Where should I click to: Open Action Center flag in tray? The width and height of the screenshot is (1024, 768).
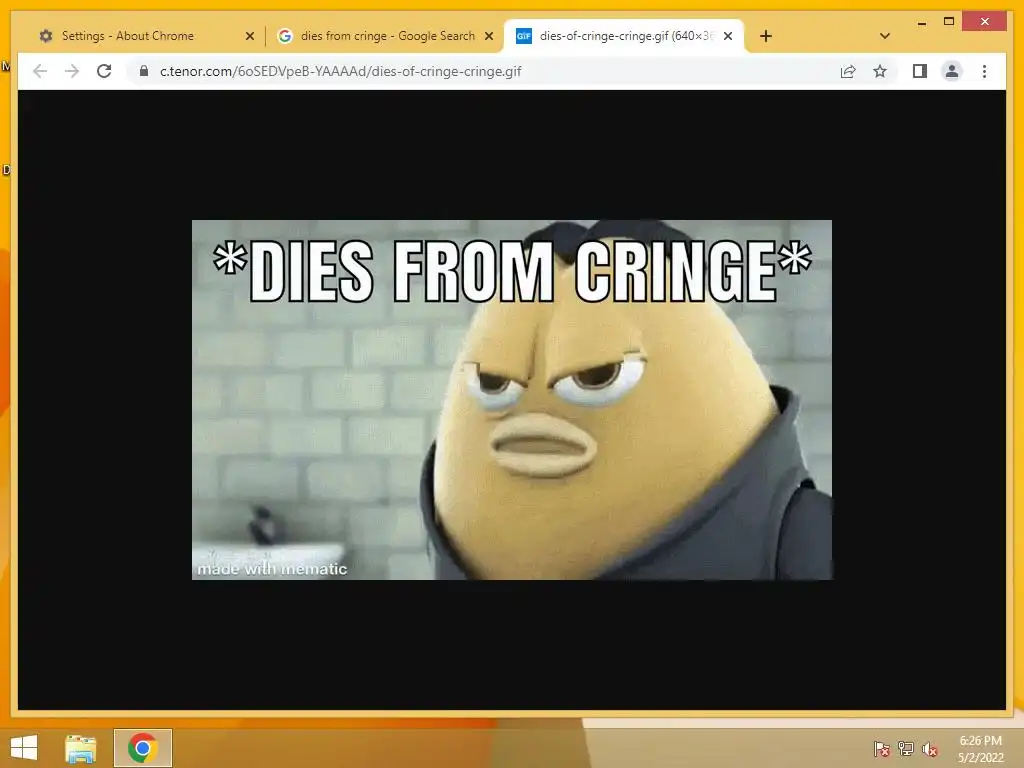(881, 749)
